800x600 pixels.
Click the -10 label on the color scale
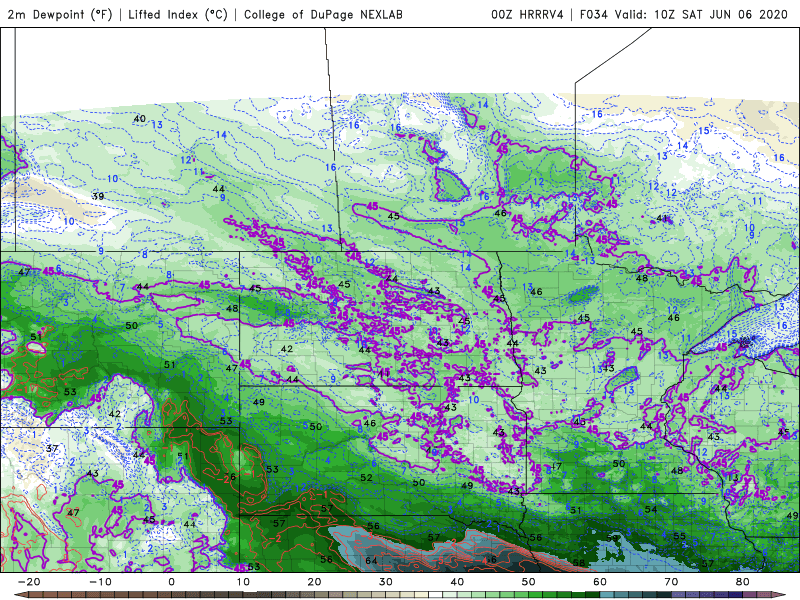pyautogui.click(x=100, y=582)
